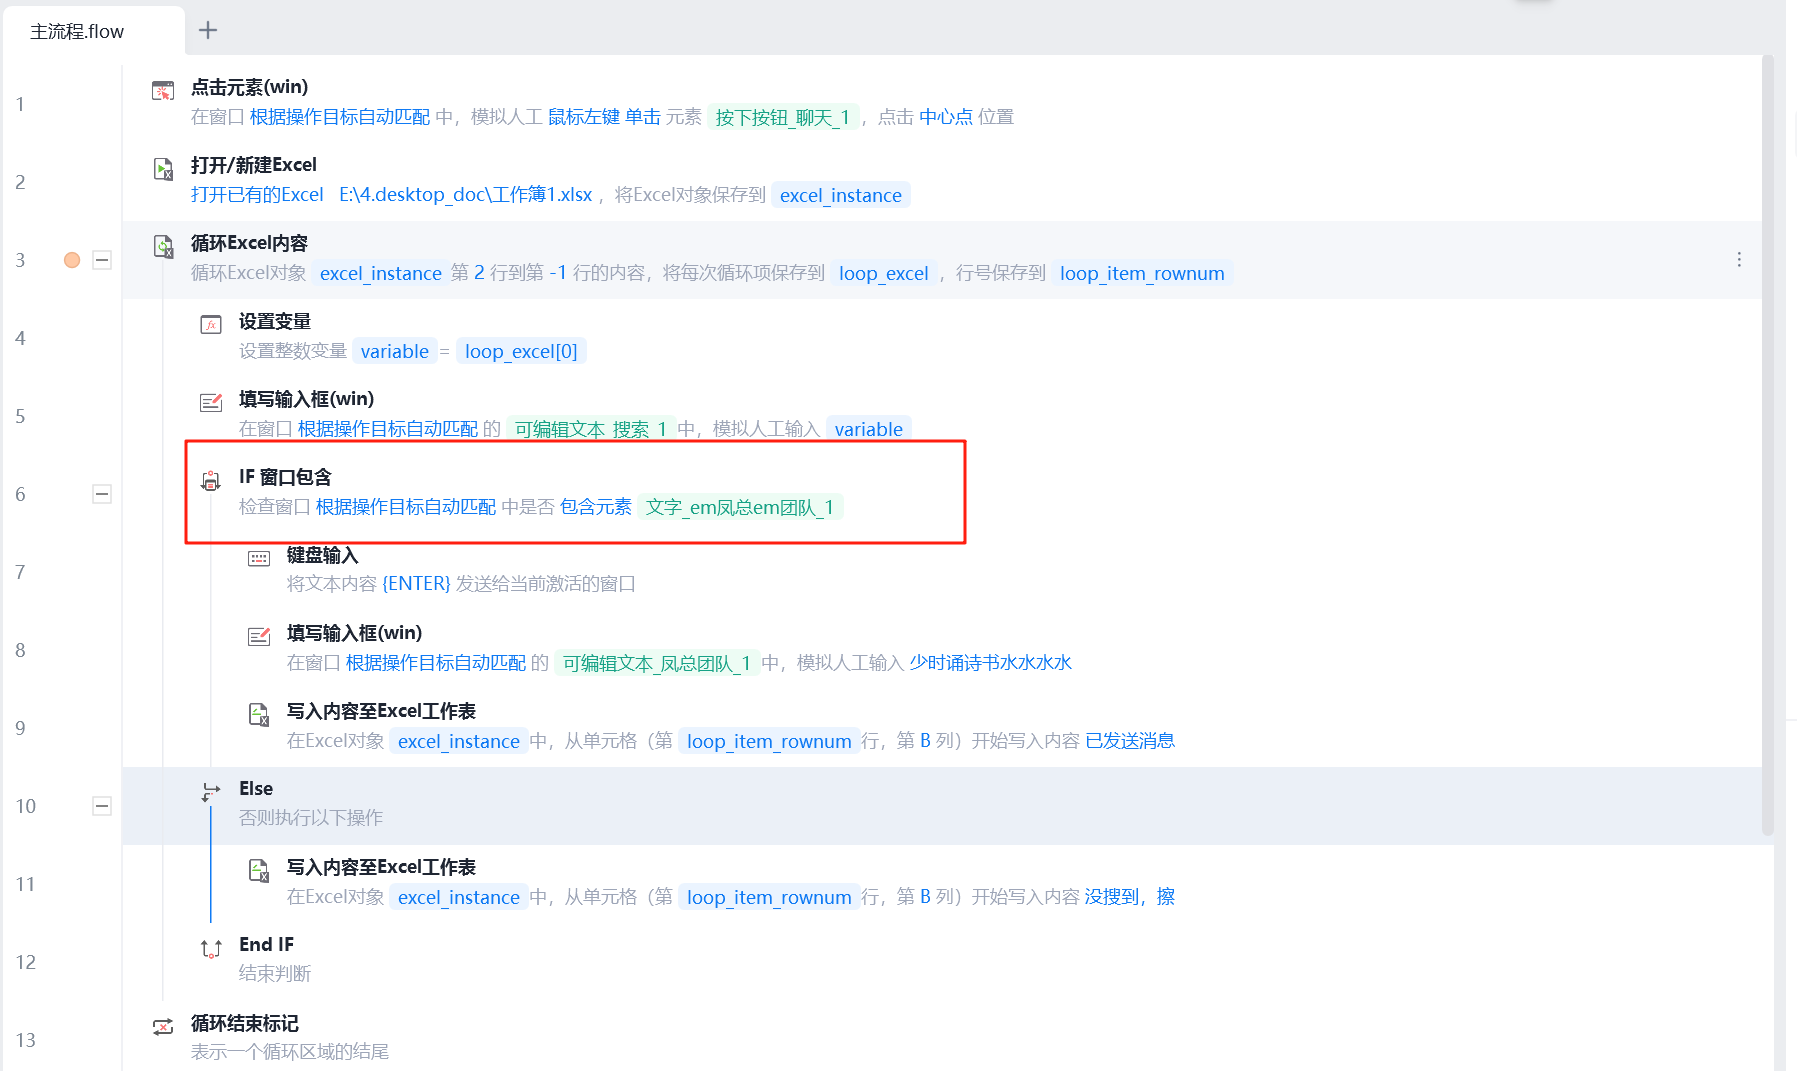Select excel_instance tag on line 9
This screenshot has width=1797, height=1071.
tap(459, 741)
